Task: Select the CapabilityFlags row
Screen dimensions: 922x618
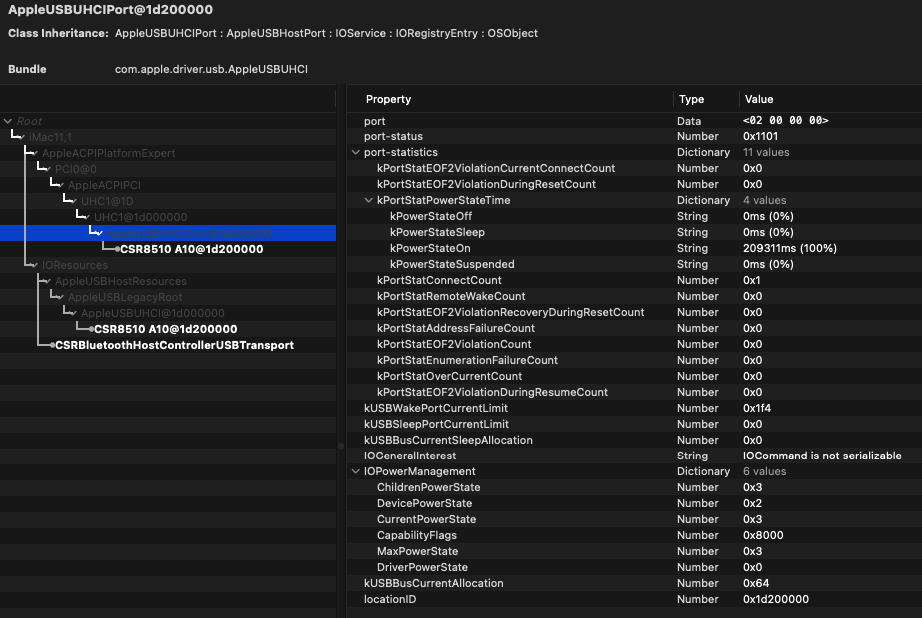Action: click(634, 535)
